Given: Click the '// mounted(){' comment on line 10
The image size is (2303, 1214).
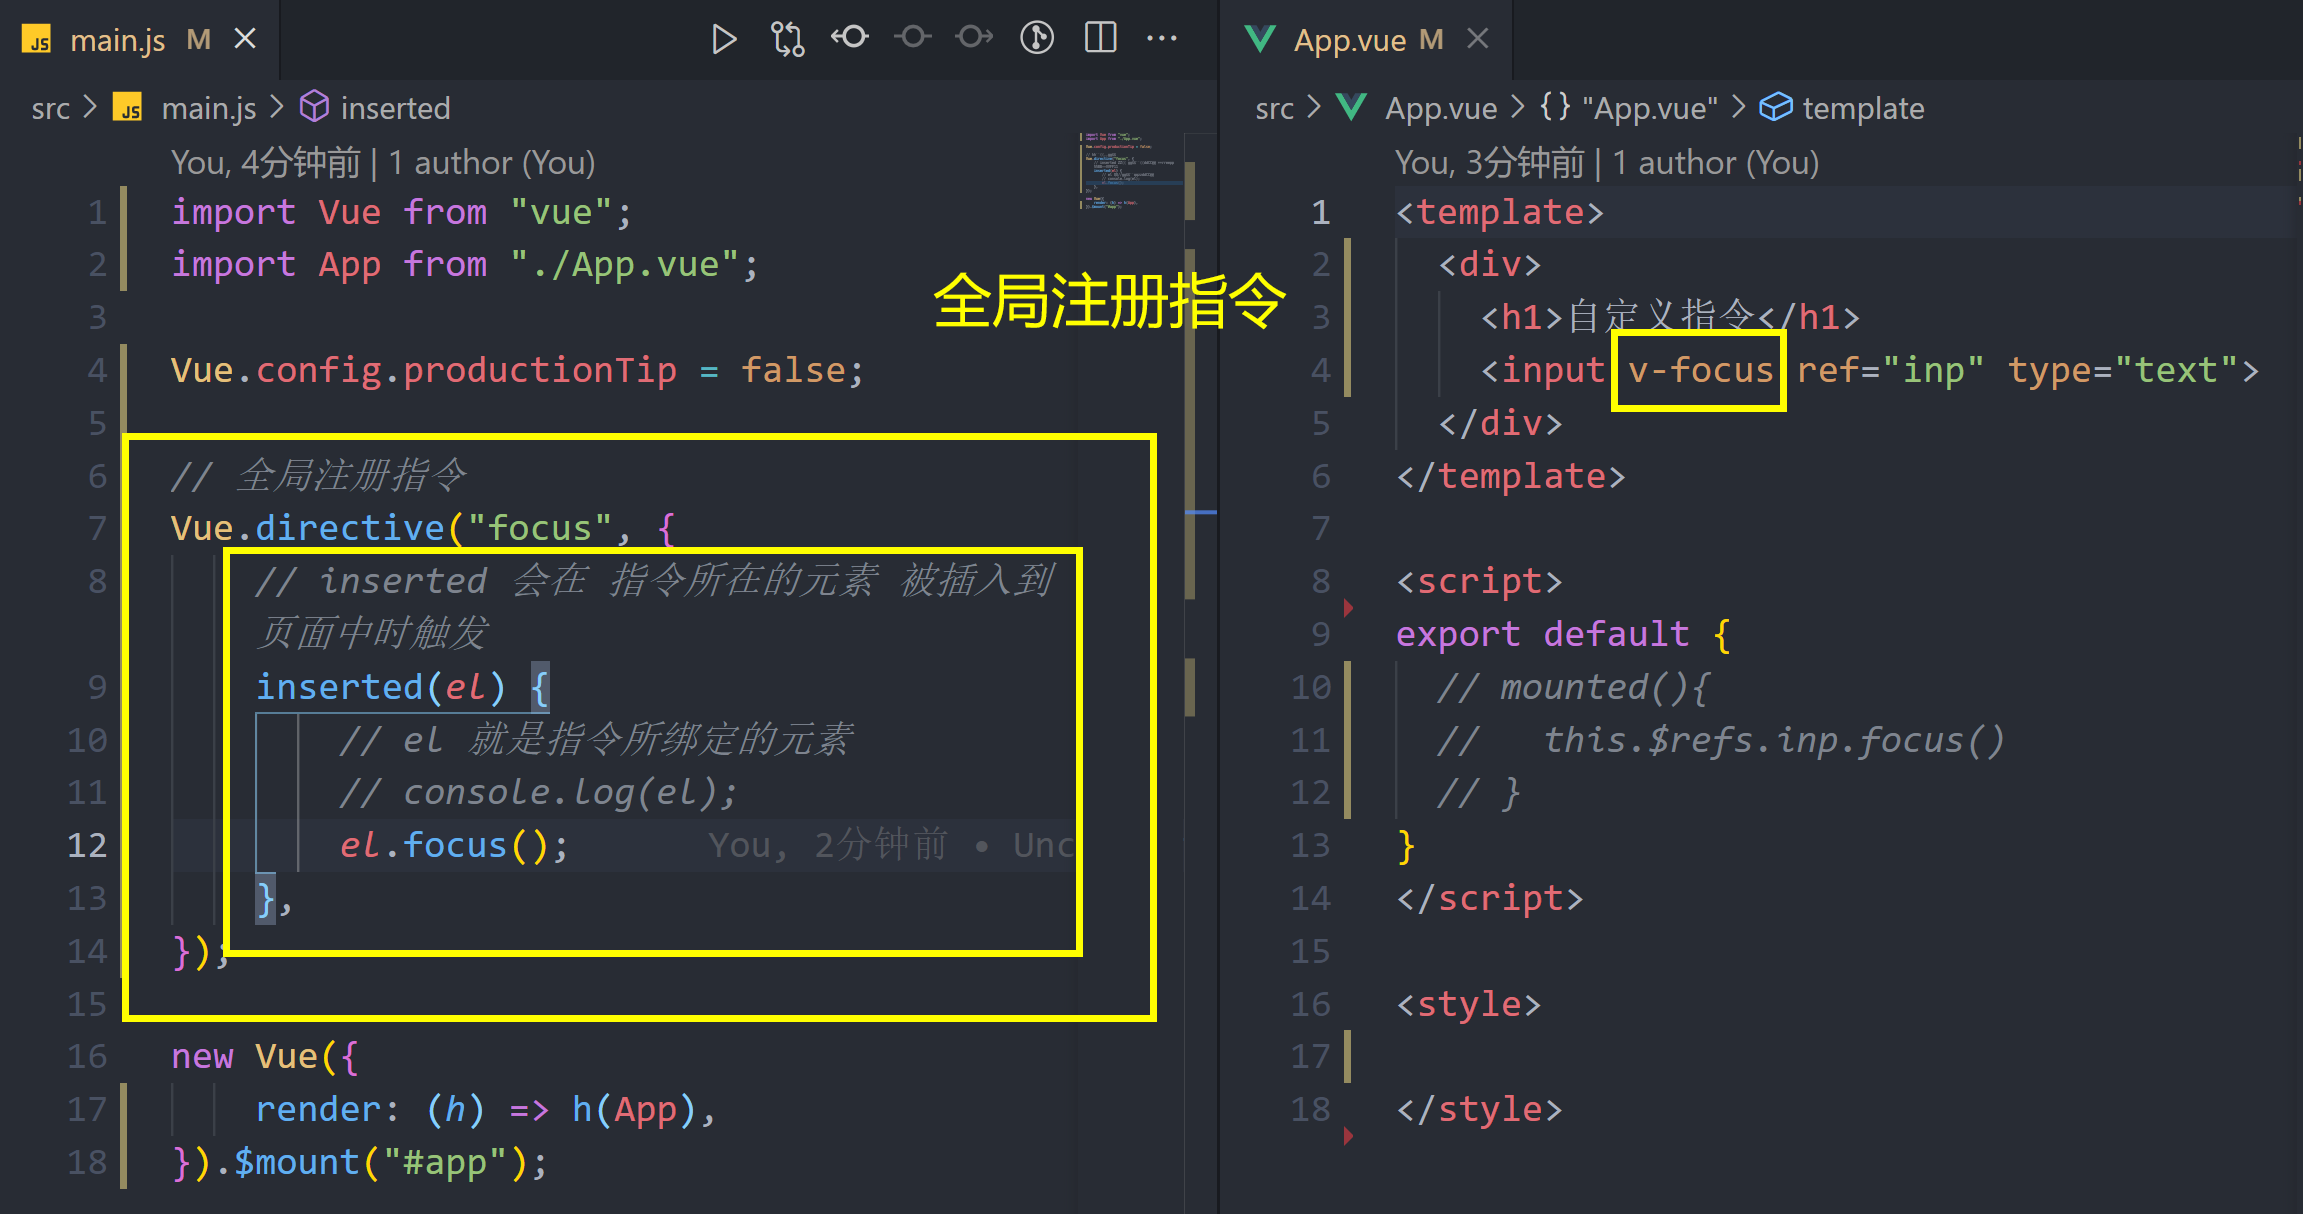Looking at the screenshot, I should coord(1574,687).
